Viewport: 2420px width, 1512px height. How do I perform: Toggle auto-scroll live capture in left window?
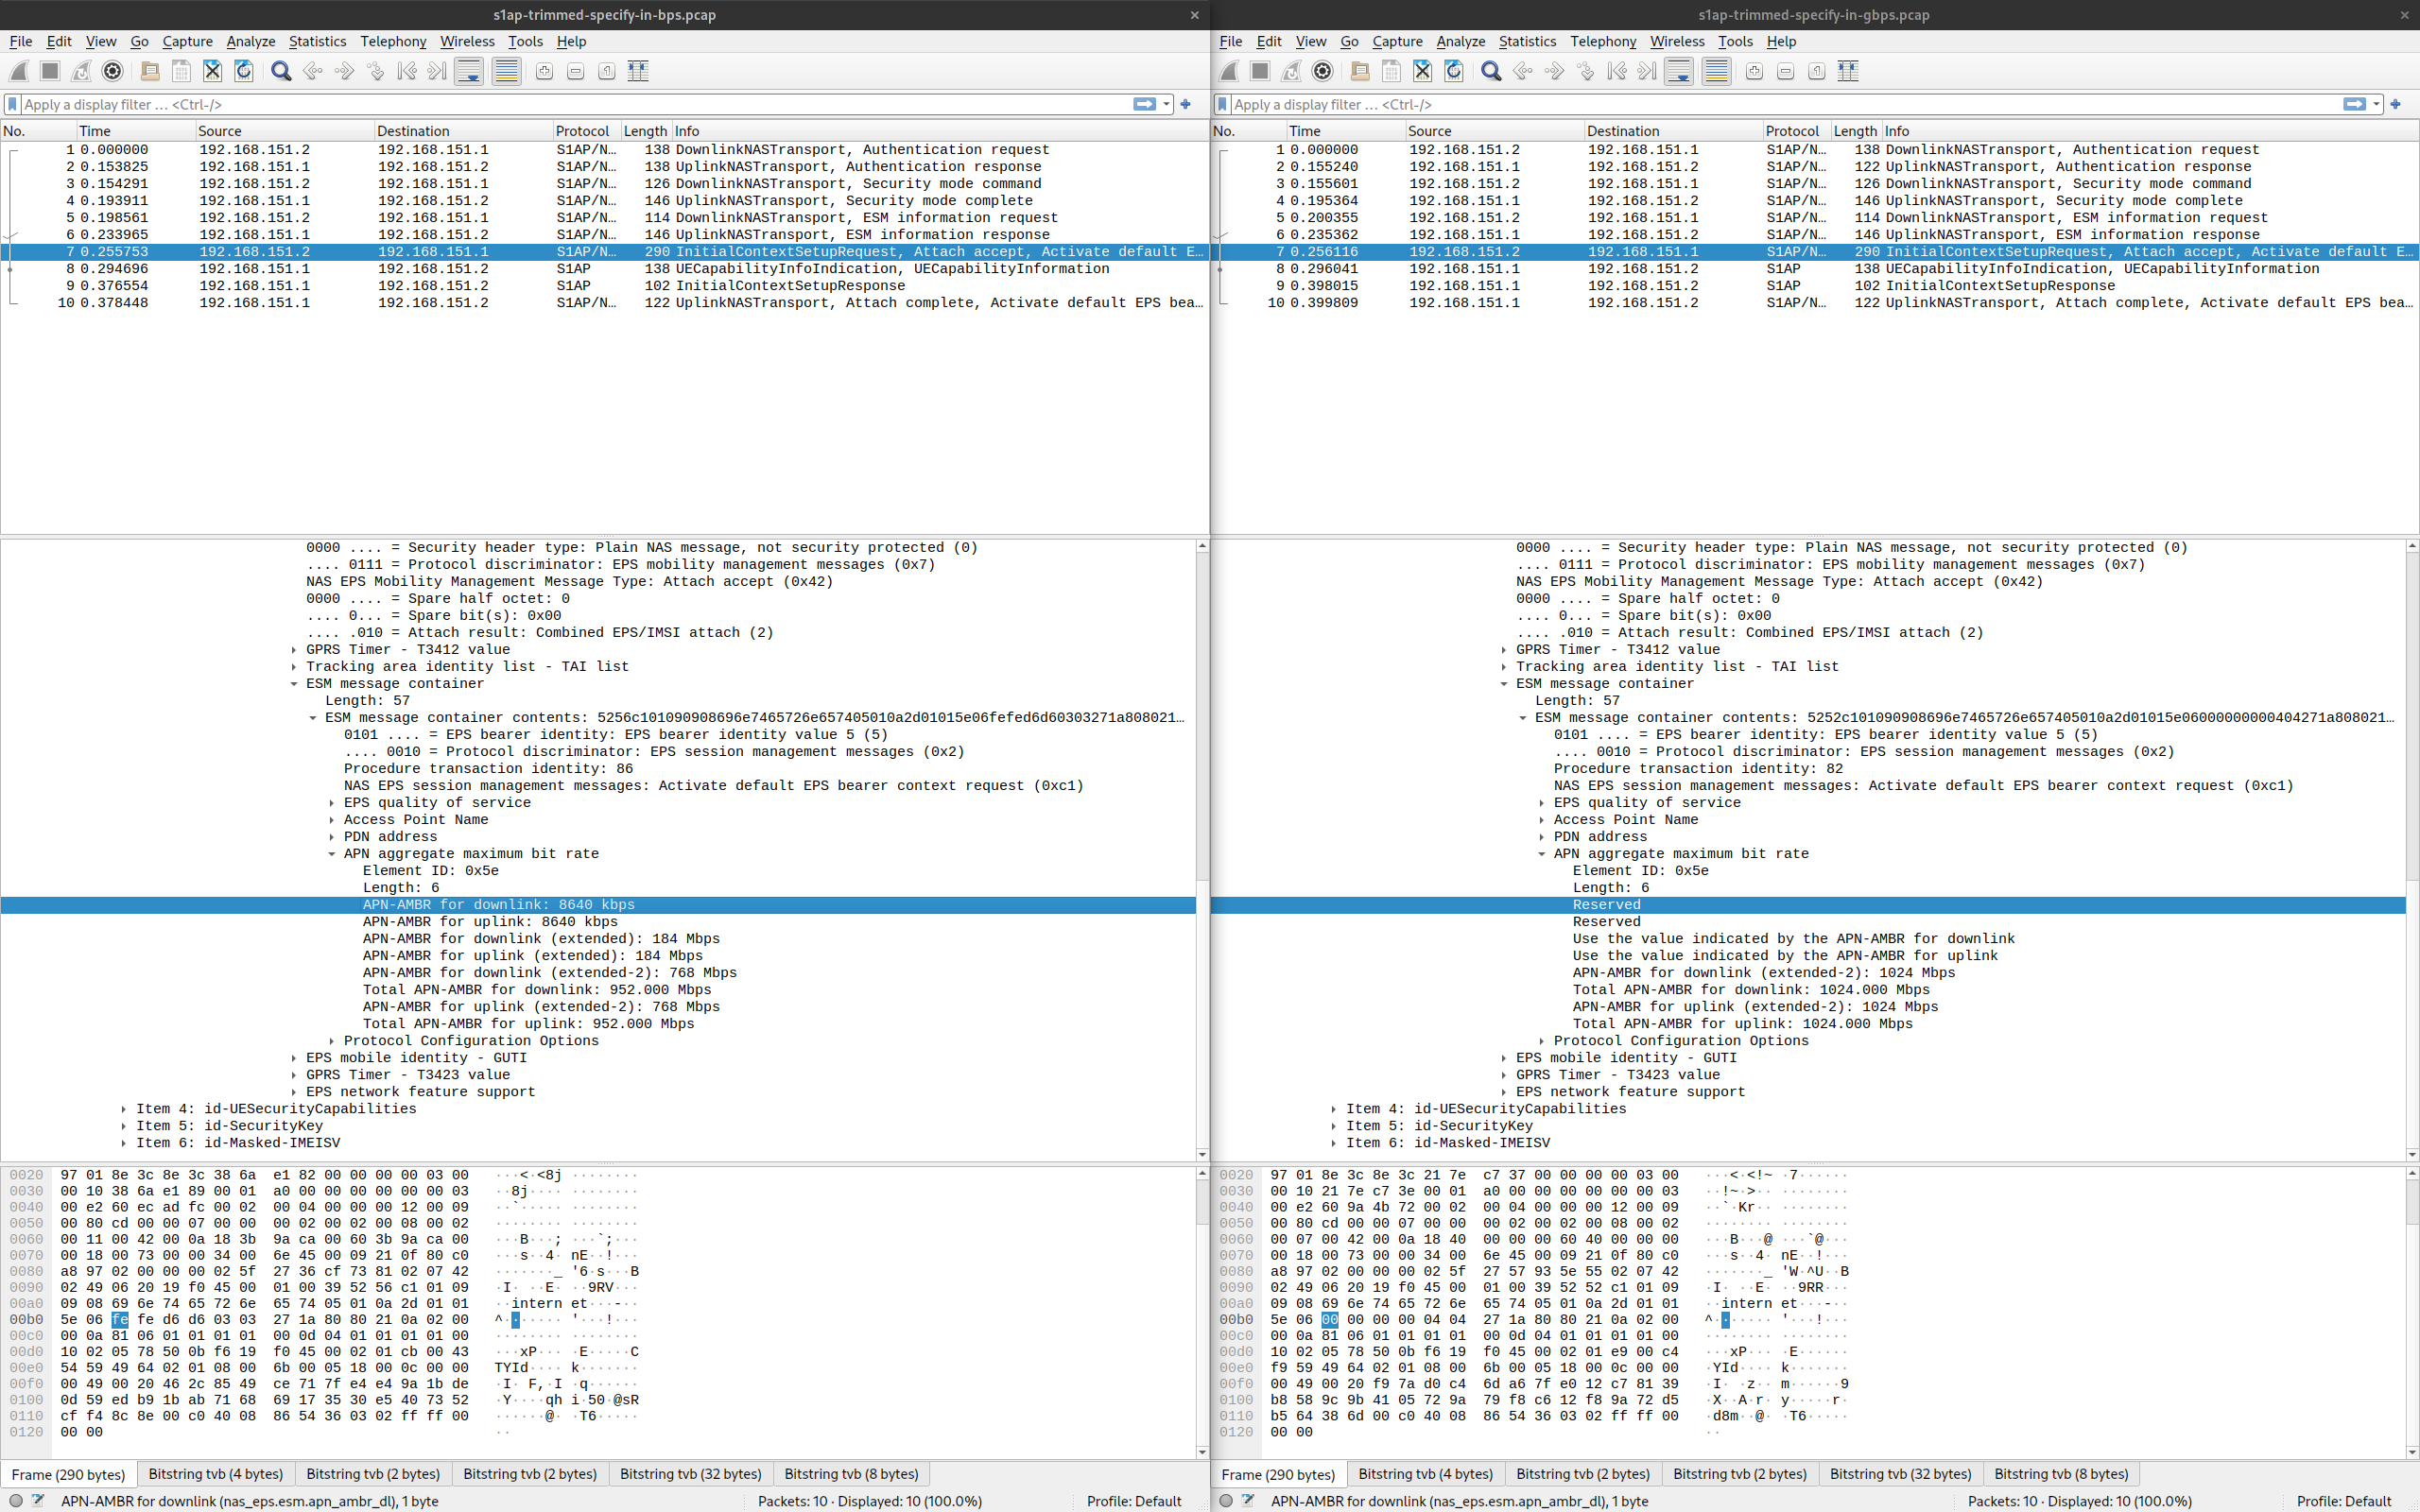click(468, 71)
